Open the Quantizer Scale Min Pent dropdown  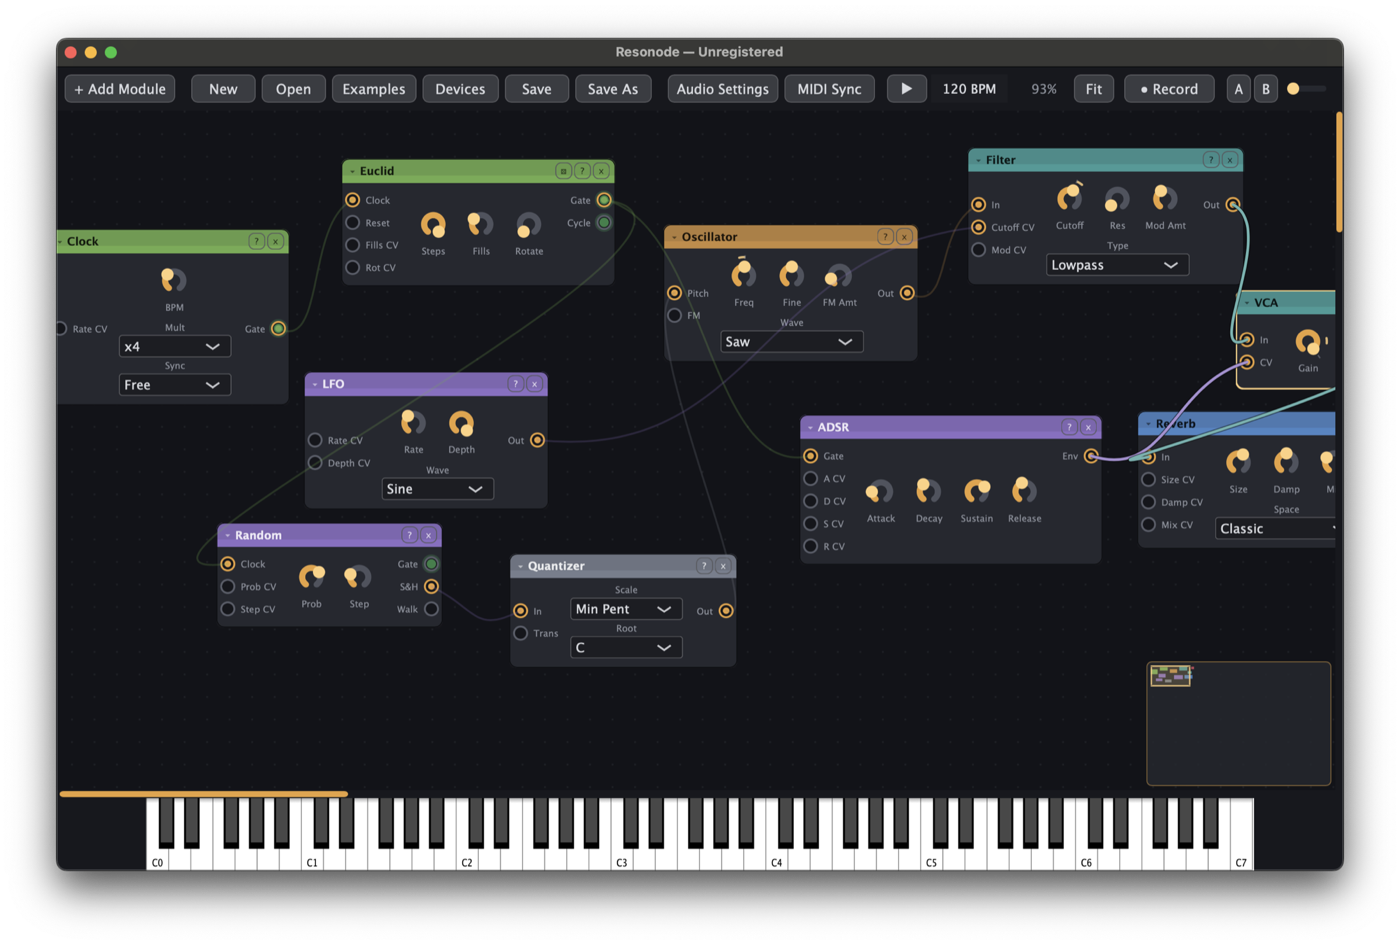tap(626, 609)
